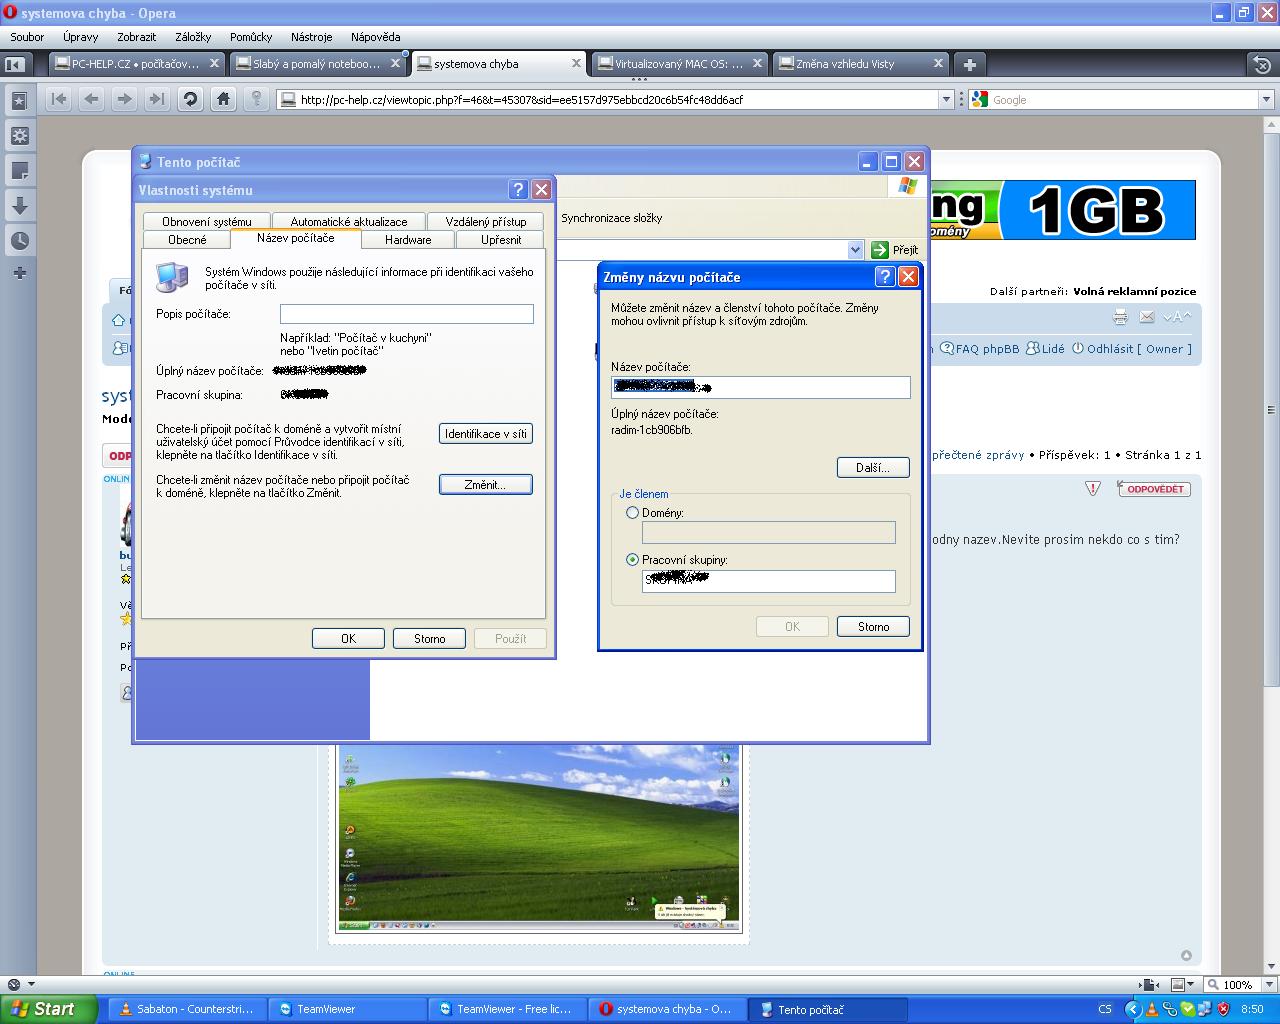The width and height of the screenshot is (1280, 1024).
Task: Click the print icon on forum page
Action: pyautogui.click(x=1120, y=317)
